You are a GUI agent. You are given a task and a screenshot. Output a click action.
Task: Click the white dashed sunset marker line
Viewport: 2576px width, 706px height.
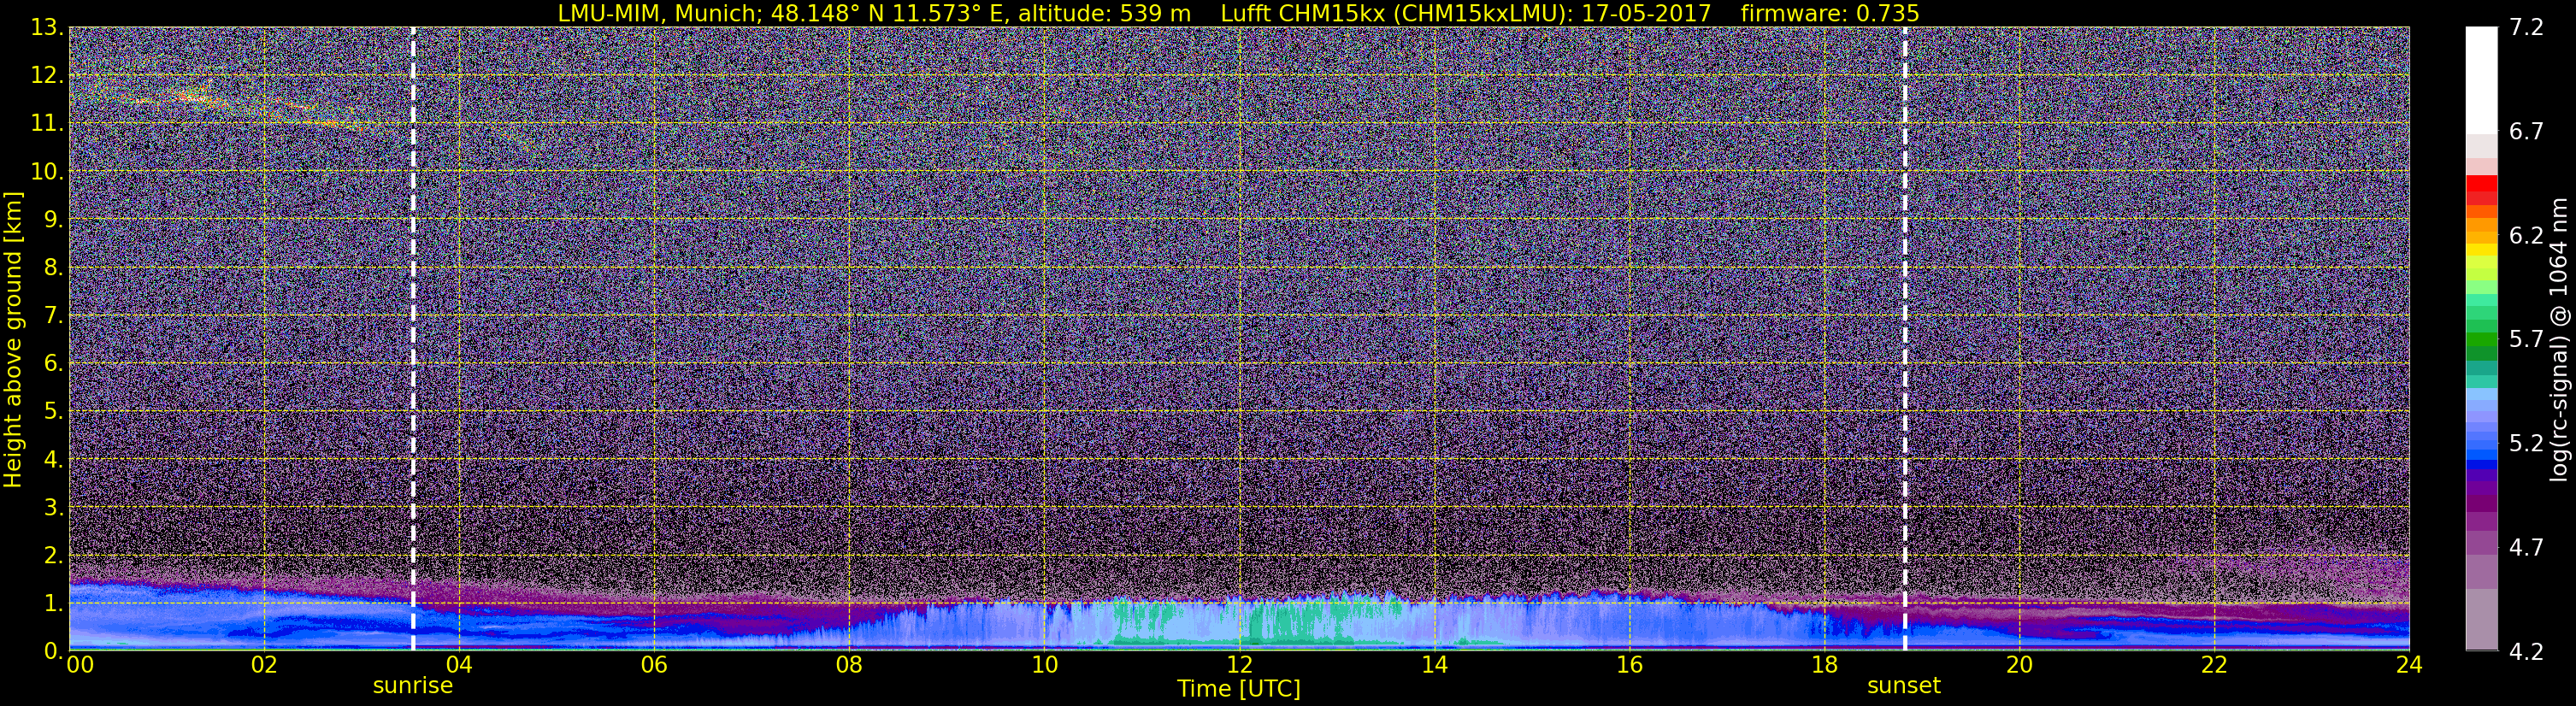point(1904,339)
